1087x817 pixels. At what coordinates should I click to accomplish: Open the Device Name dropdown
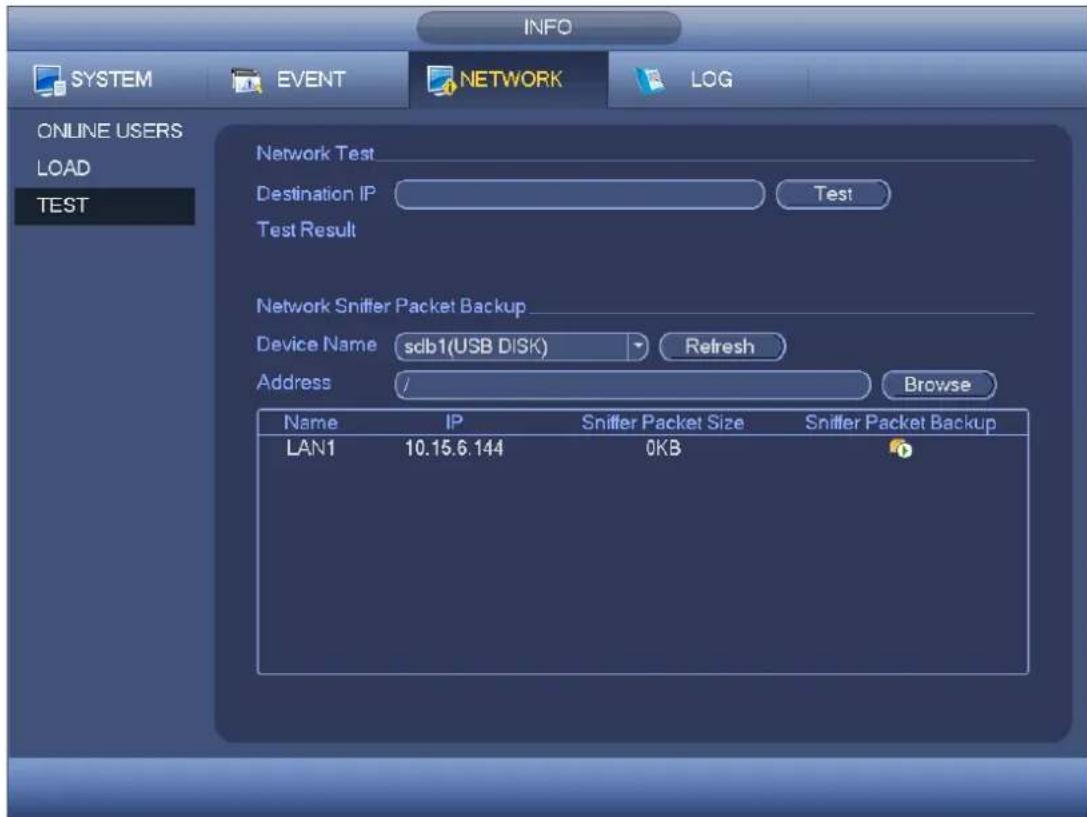tap(521, 346)
